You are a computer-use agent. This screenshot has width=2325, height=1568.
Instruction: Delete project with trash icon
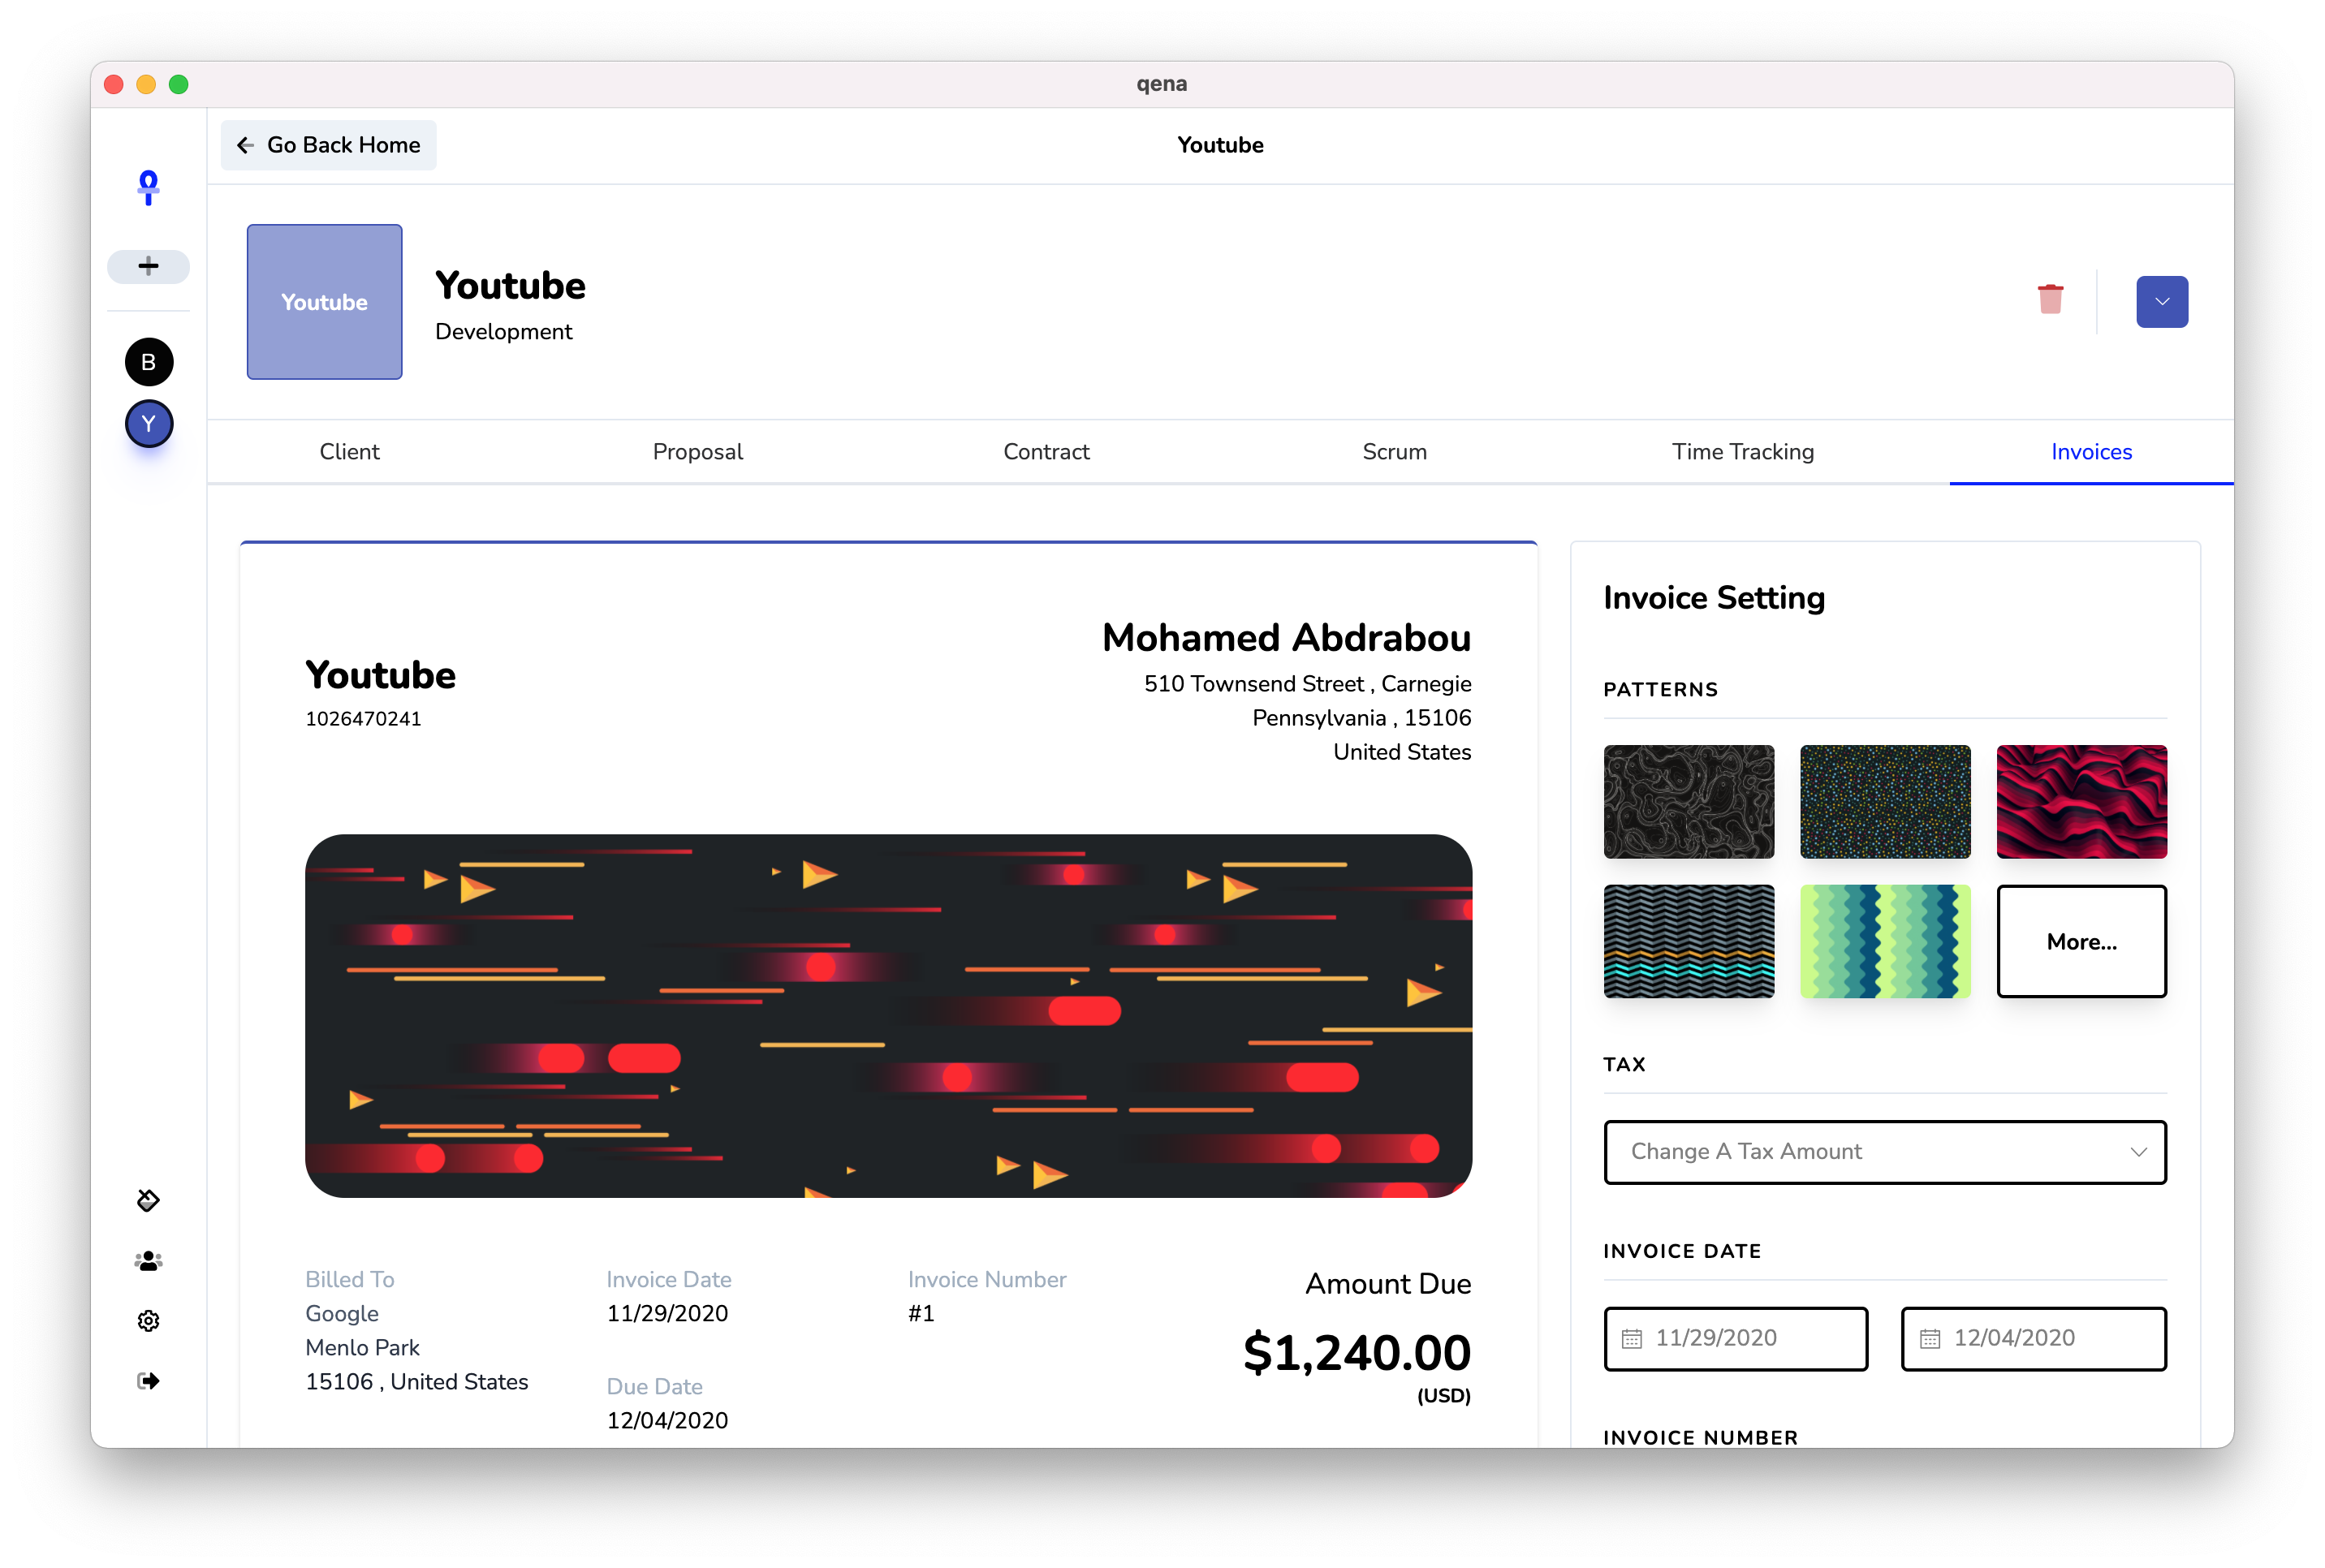pos(2050,300)
